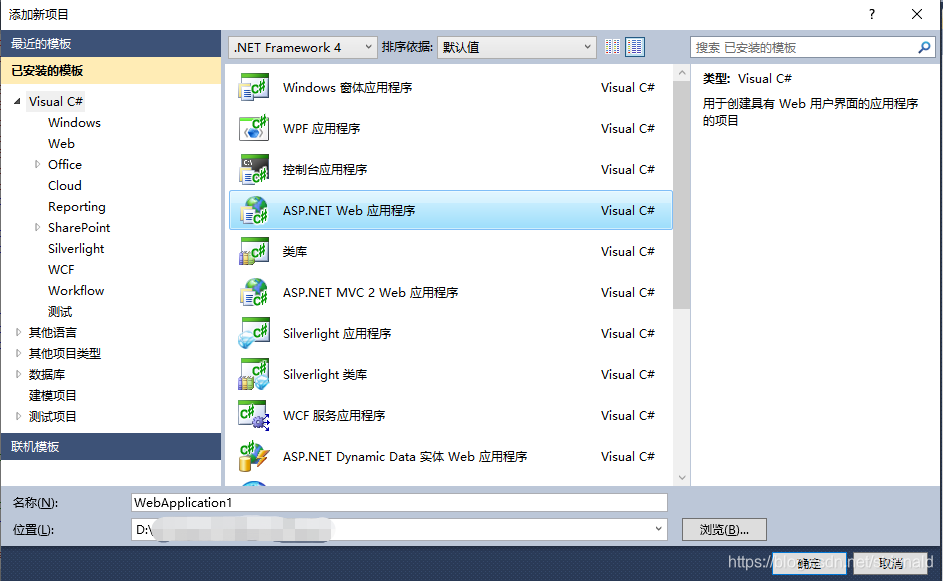Select the Workflow category
Image resolution: width=943 pixels, height=581 pixels.
point(76,290)
